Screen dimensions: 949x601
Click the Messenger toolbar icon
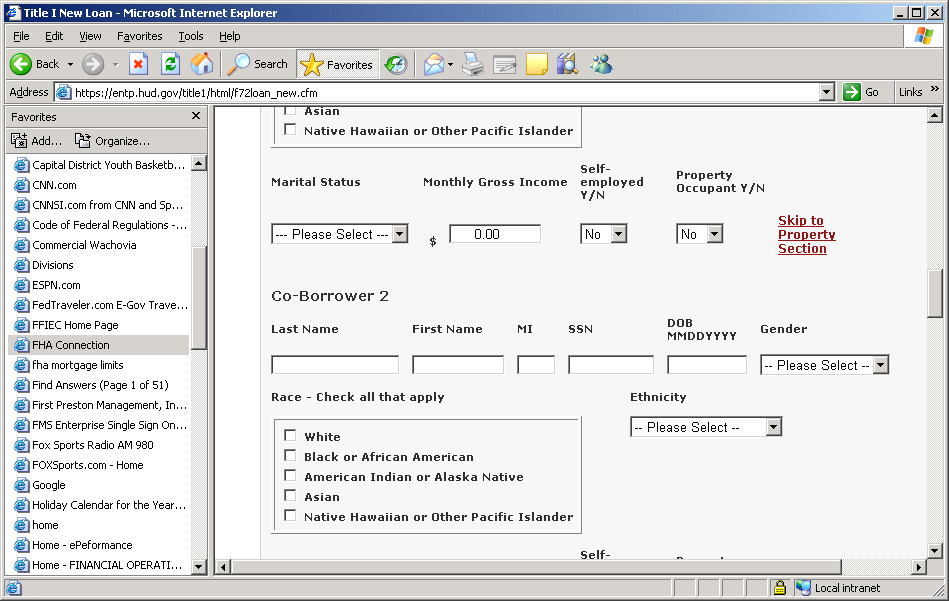pos(601,64)
